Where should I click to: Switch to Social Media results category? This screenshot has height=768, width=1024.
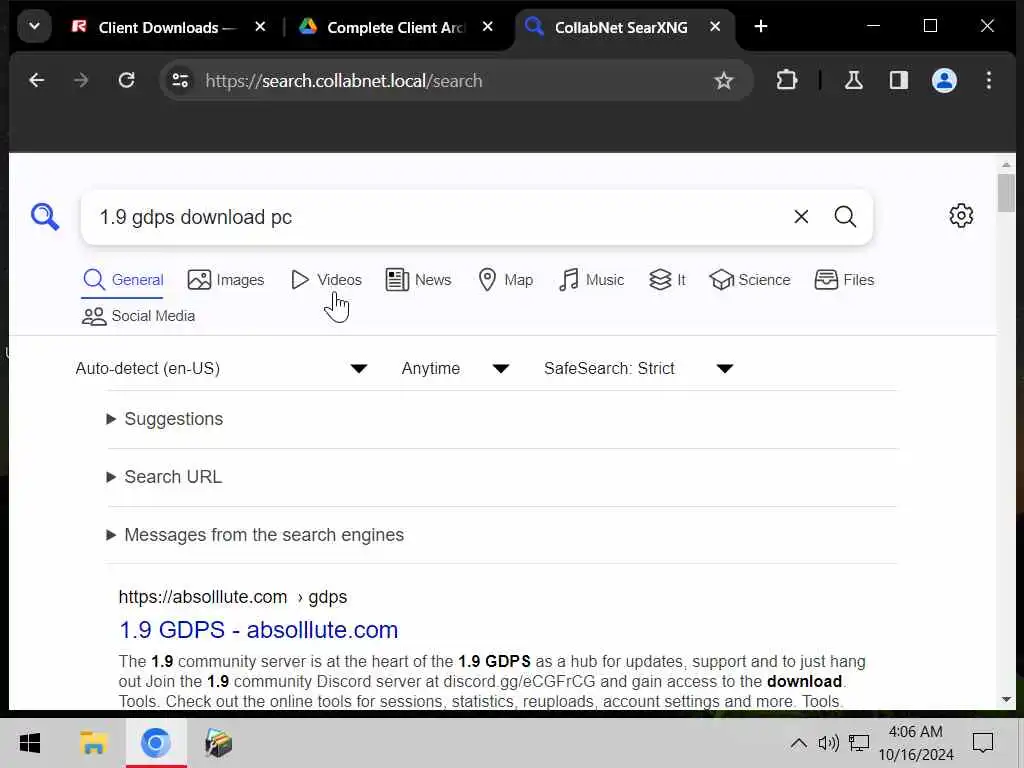[x=138, y=316]
